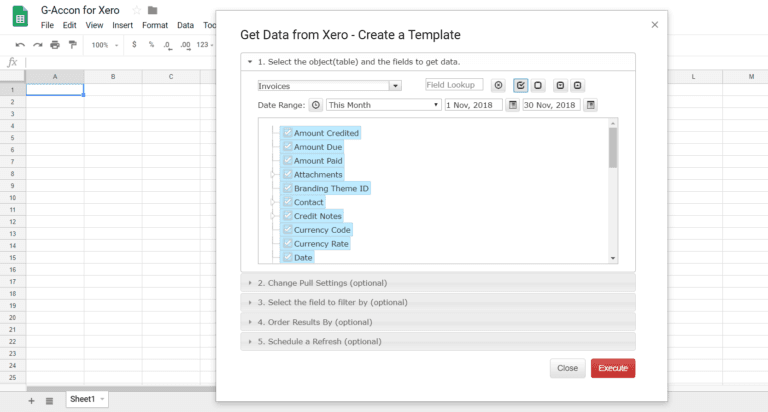
Task: Increase decimal places
Action: click(185, 45)
